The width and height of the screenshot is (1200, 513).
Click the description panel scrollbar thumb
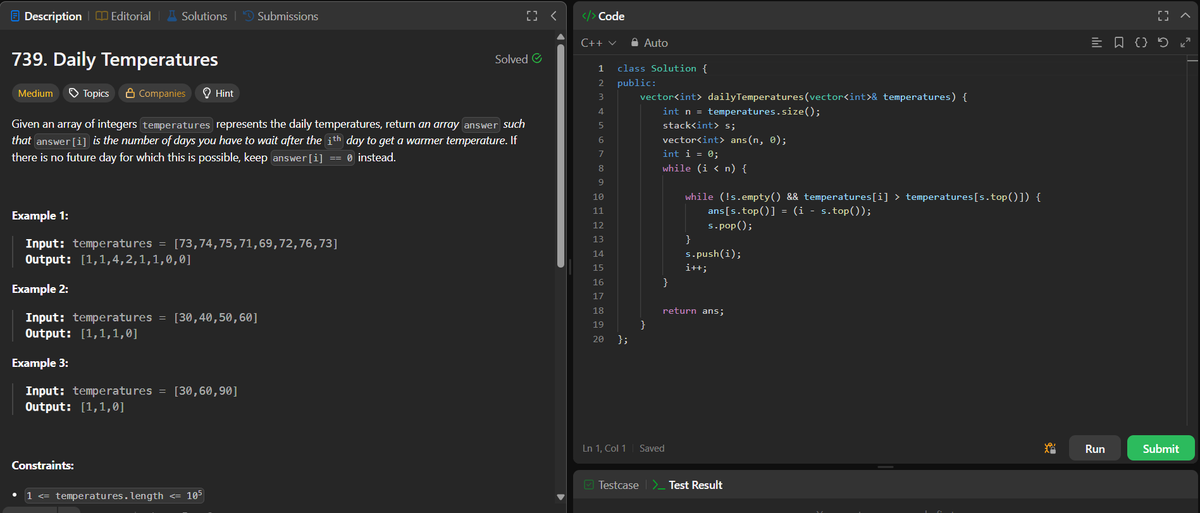563,158
